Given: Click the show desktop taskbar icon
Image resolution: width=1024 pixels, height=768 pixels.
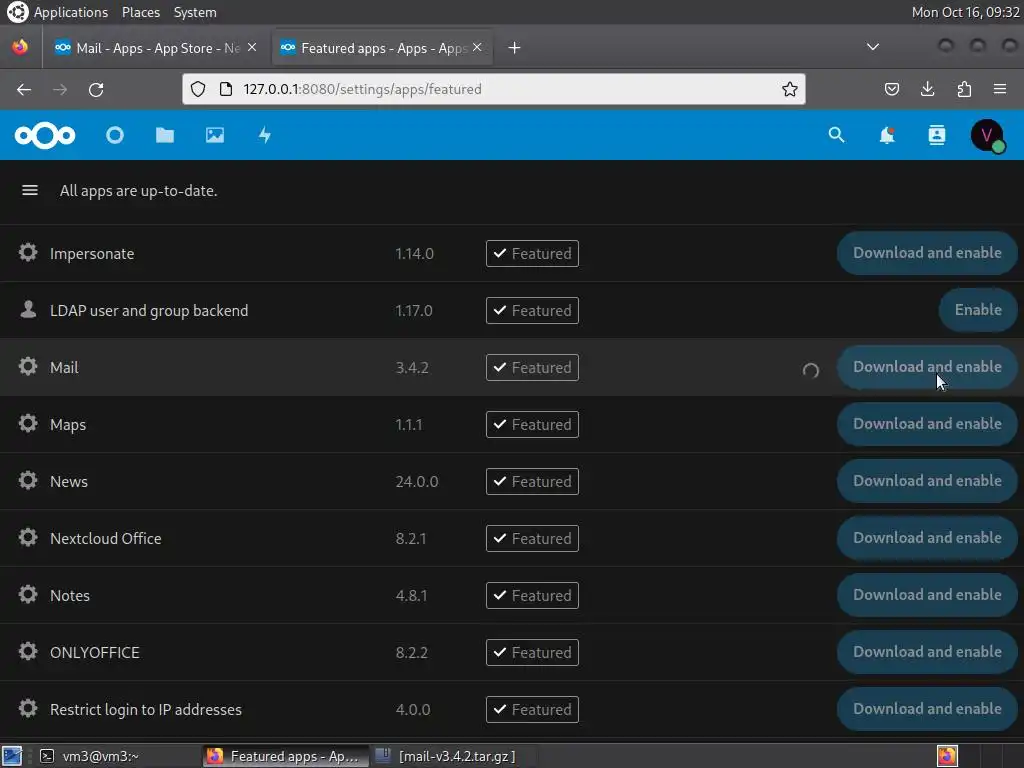Looking at the screenshot, I should tap(12, 756).
